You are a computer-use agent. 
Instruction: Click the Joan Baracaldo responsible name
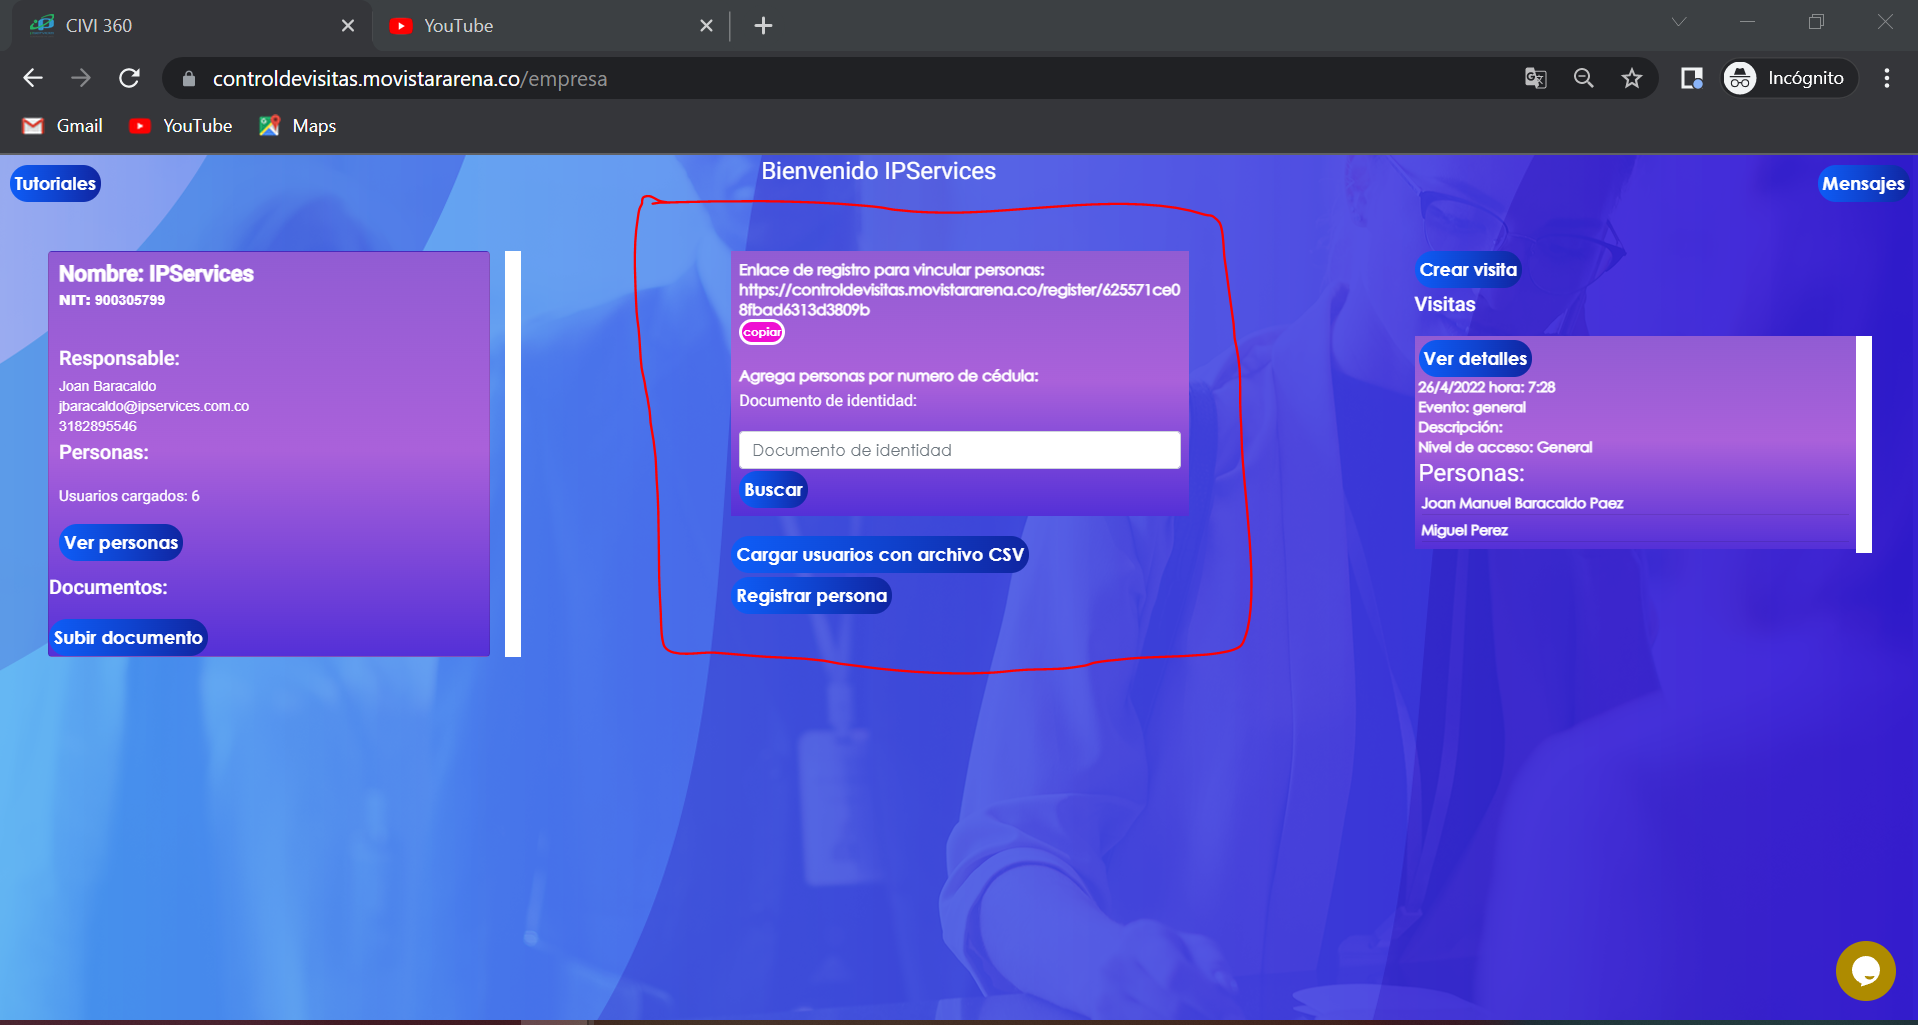point(107,386)
